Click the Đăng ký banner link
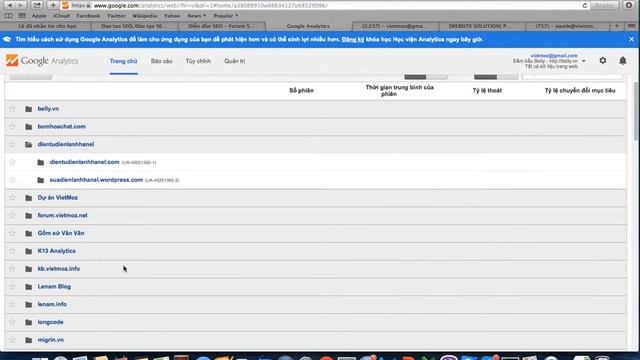640x360 pixels. (353, 40)
